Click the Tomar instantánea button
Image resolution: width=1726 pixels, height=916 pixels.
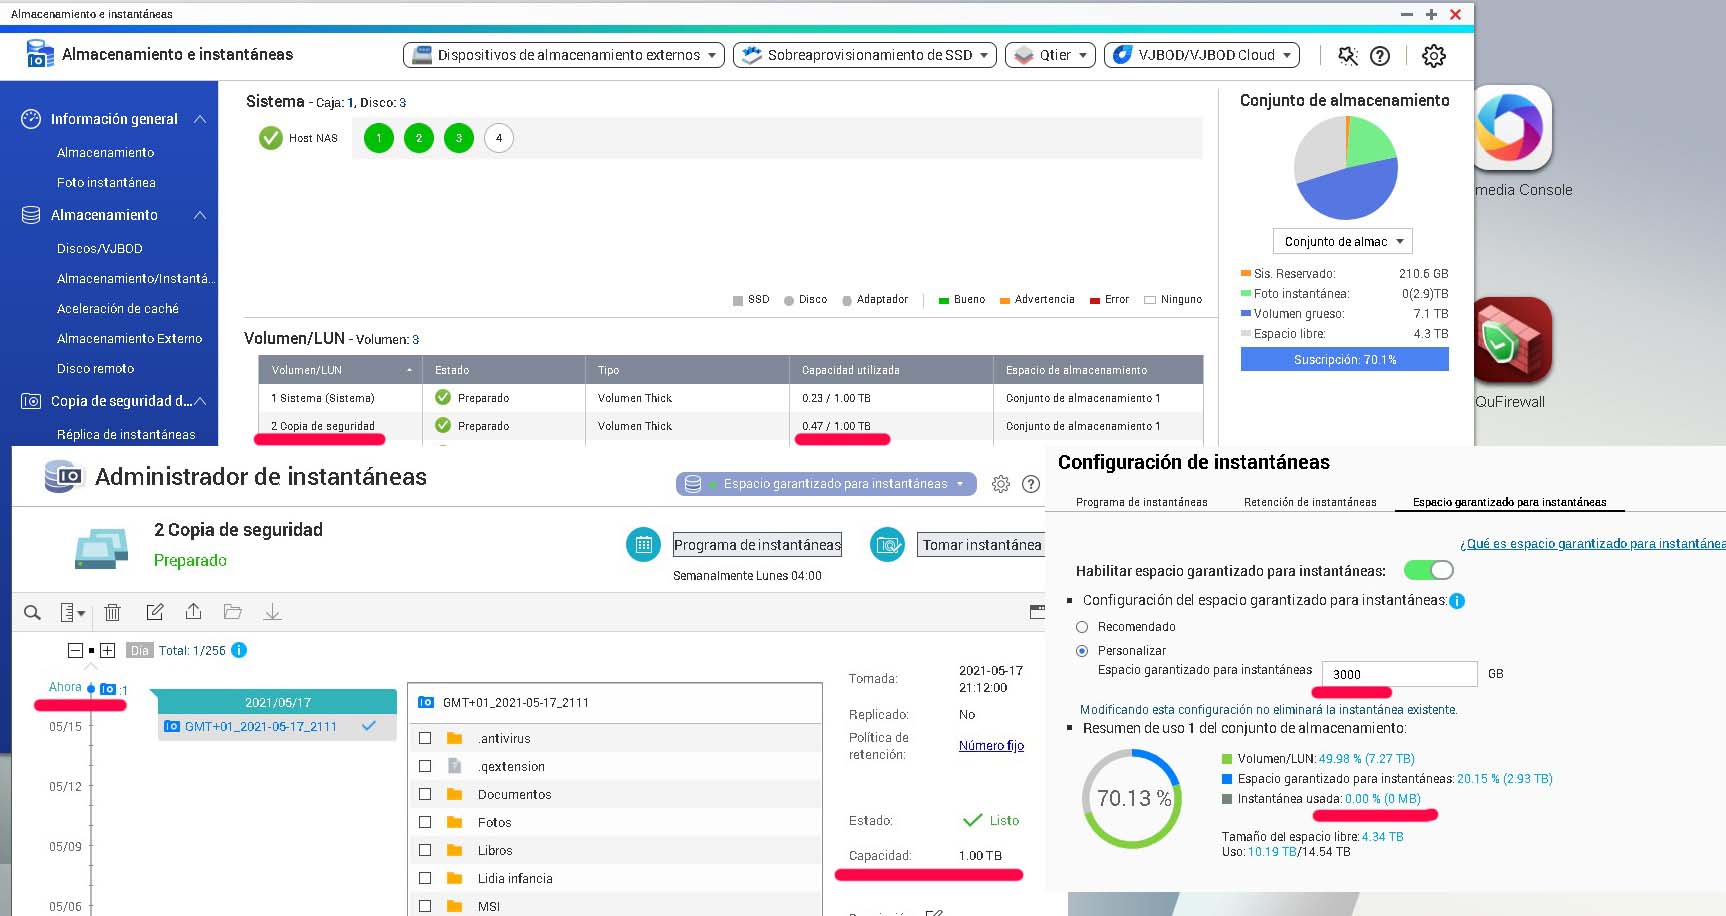pos(981,545)
